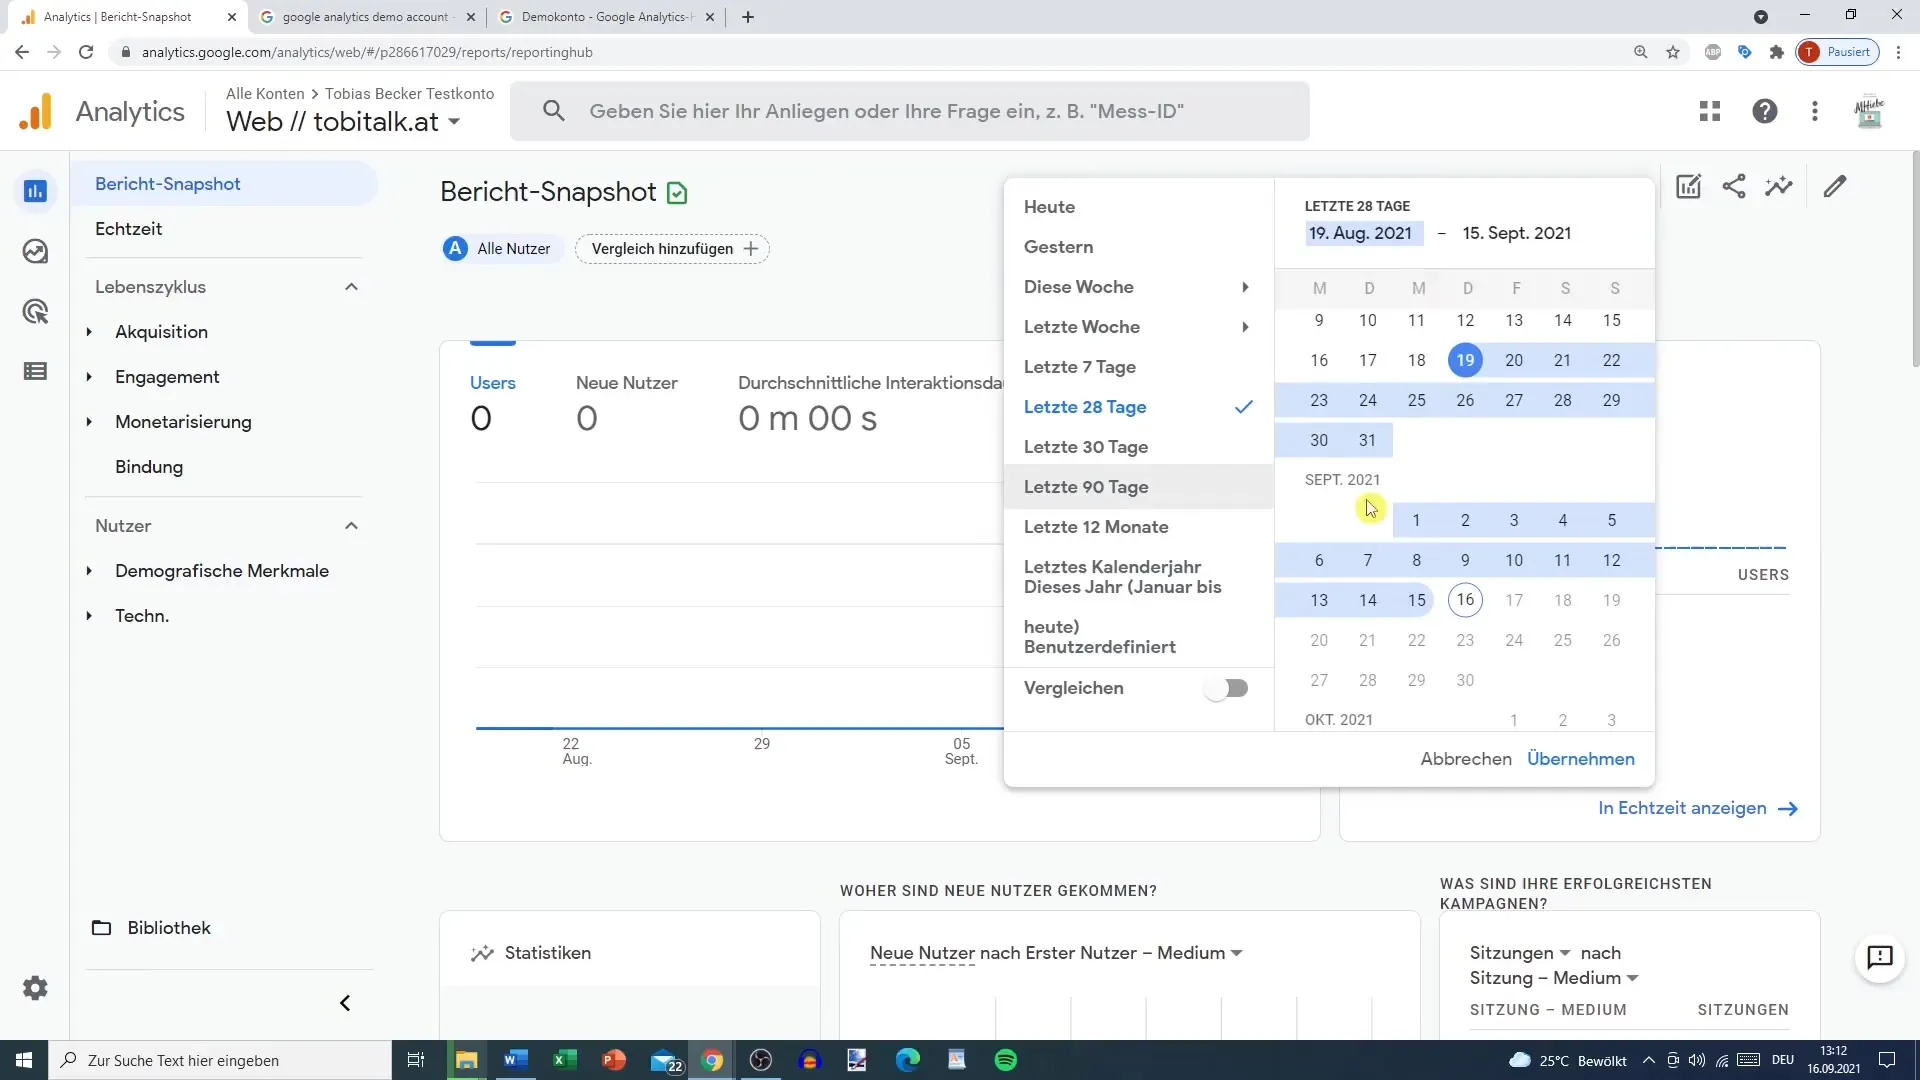Open the Explore icon in left rail
This screenshot has height=1080, width=1920.
35,251
